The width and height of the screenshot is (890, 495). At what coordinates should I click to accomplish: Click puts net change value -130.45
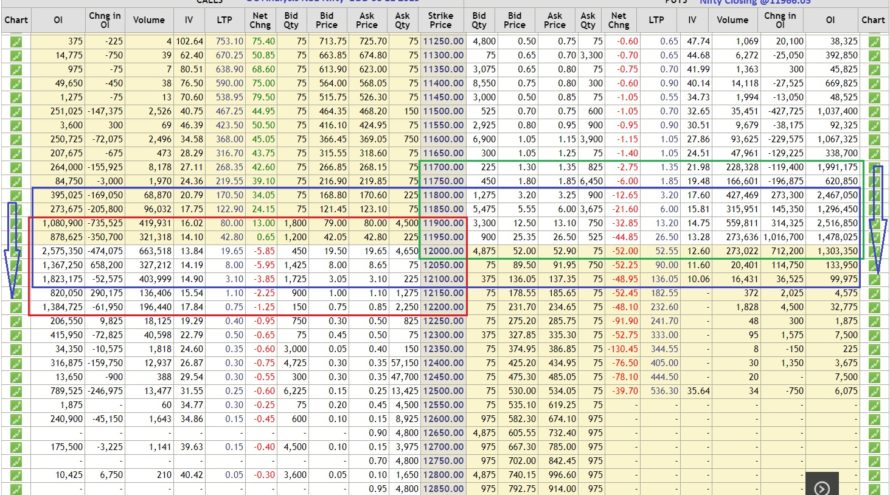pyautogui.click(x=623, y=349)
